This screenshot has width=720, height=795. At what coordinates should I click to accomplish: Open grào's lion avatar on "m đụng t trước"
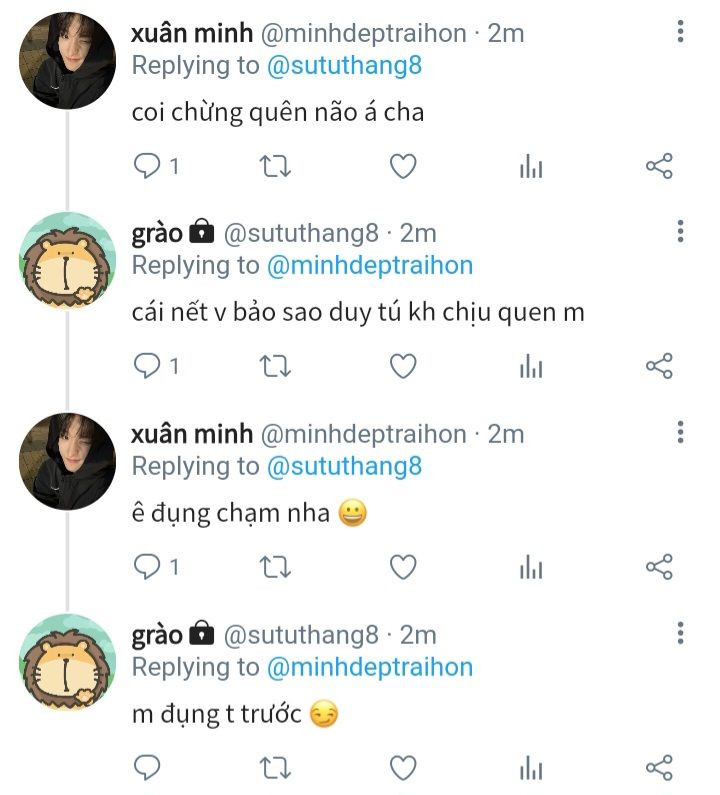coord(68,662)
